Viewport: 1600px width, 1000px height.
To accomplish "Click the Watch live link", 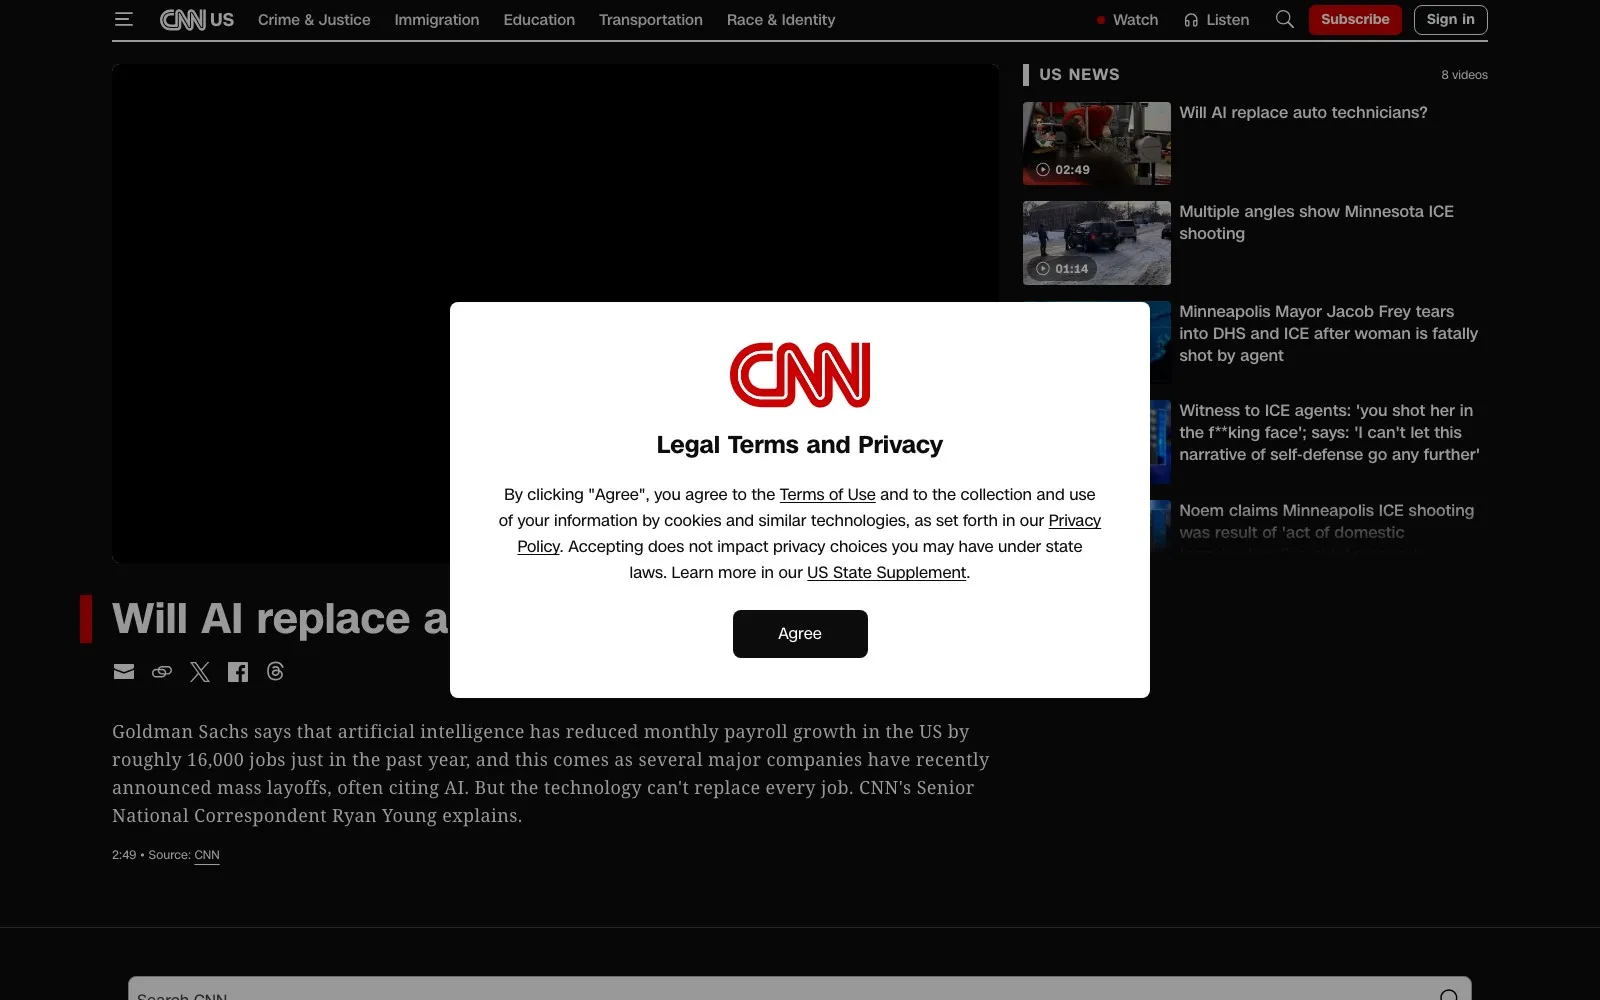I will [1127, 19].
